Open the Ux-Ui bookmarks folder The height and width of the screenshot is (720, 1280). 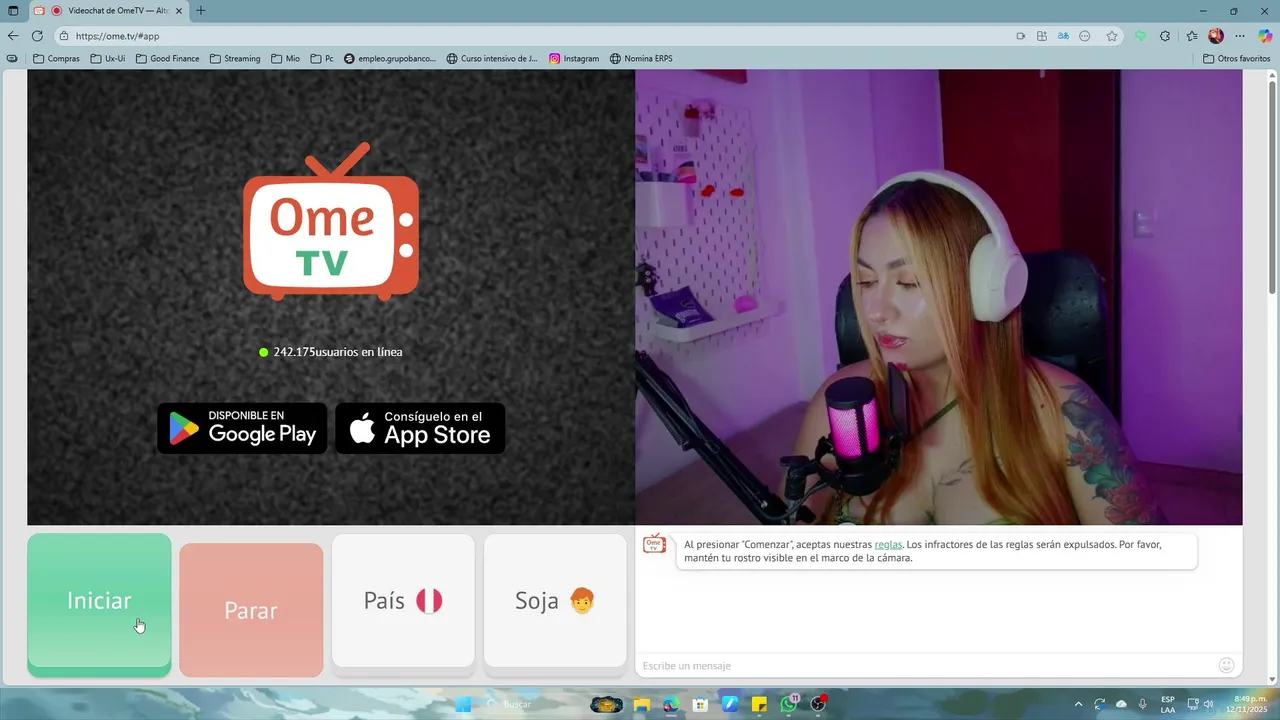[108, 59]
